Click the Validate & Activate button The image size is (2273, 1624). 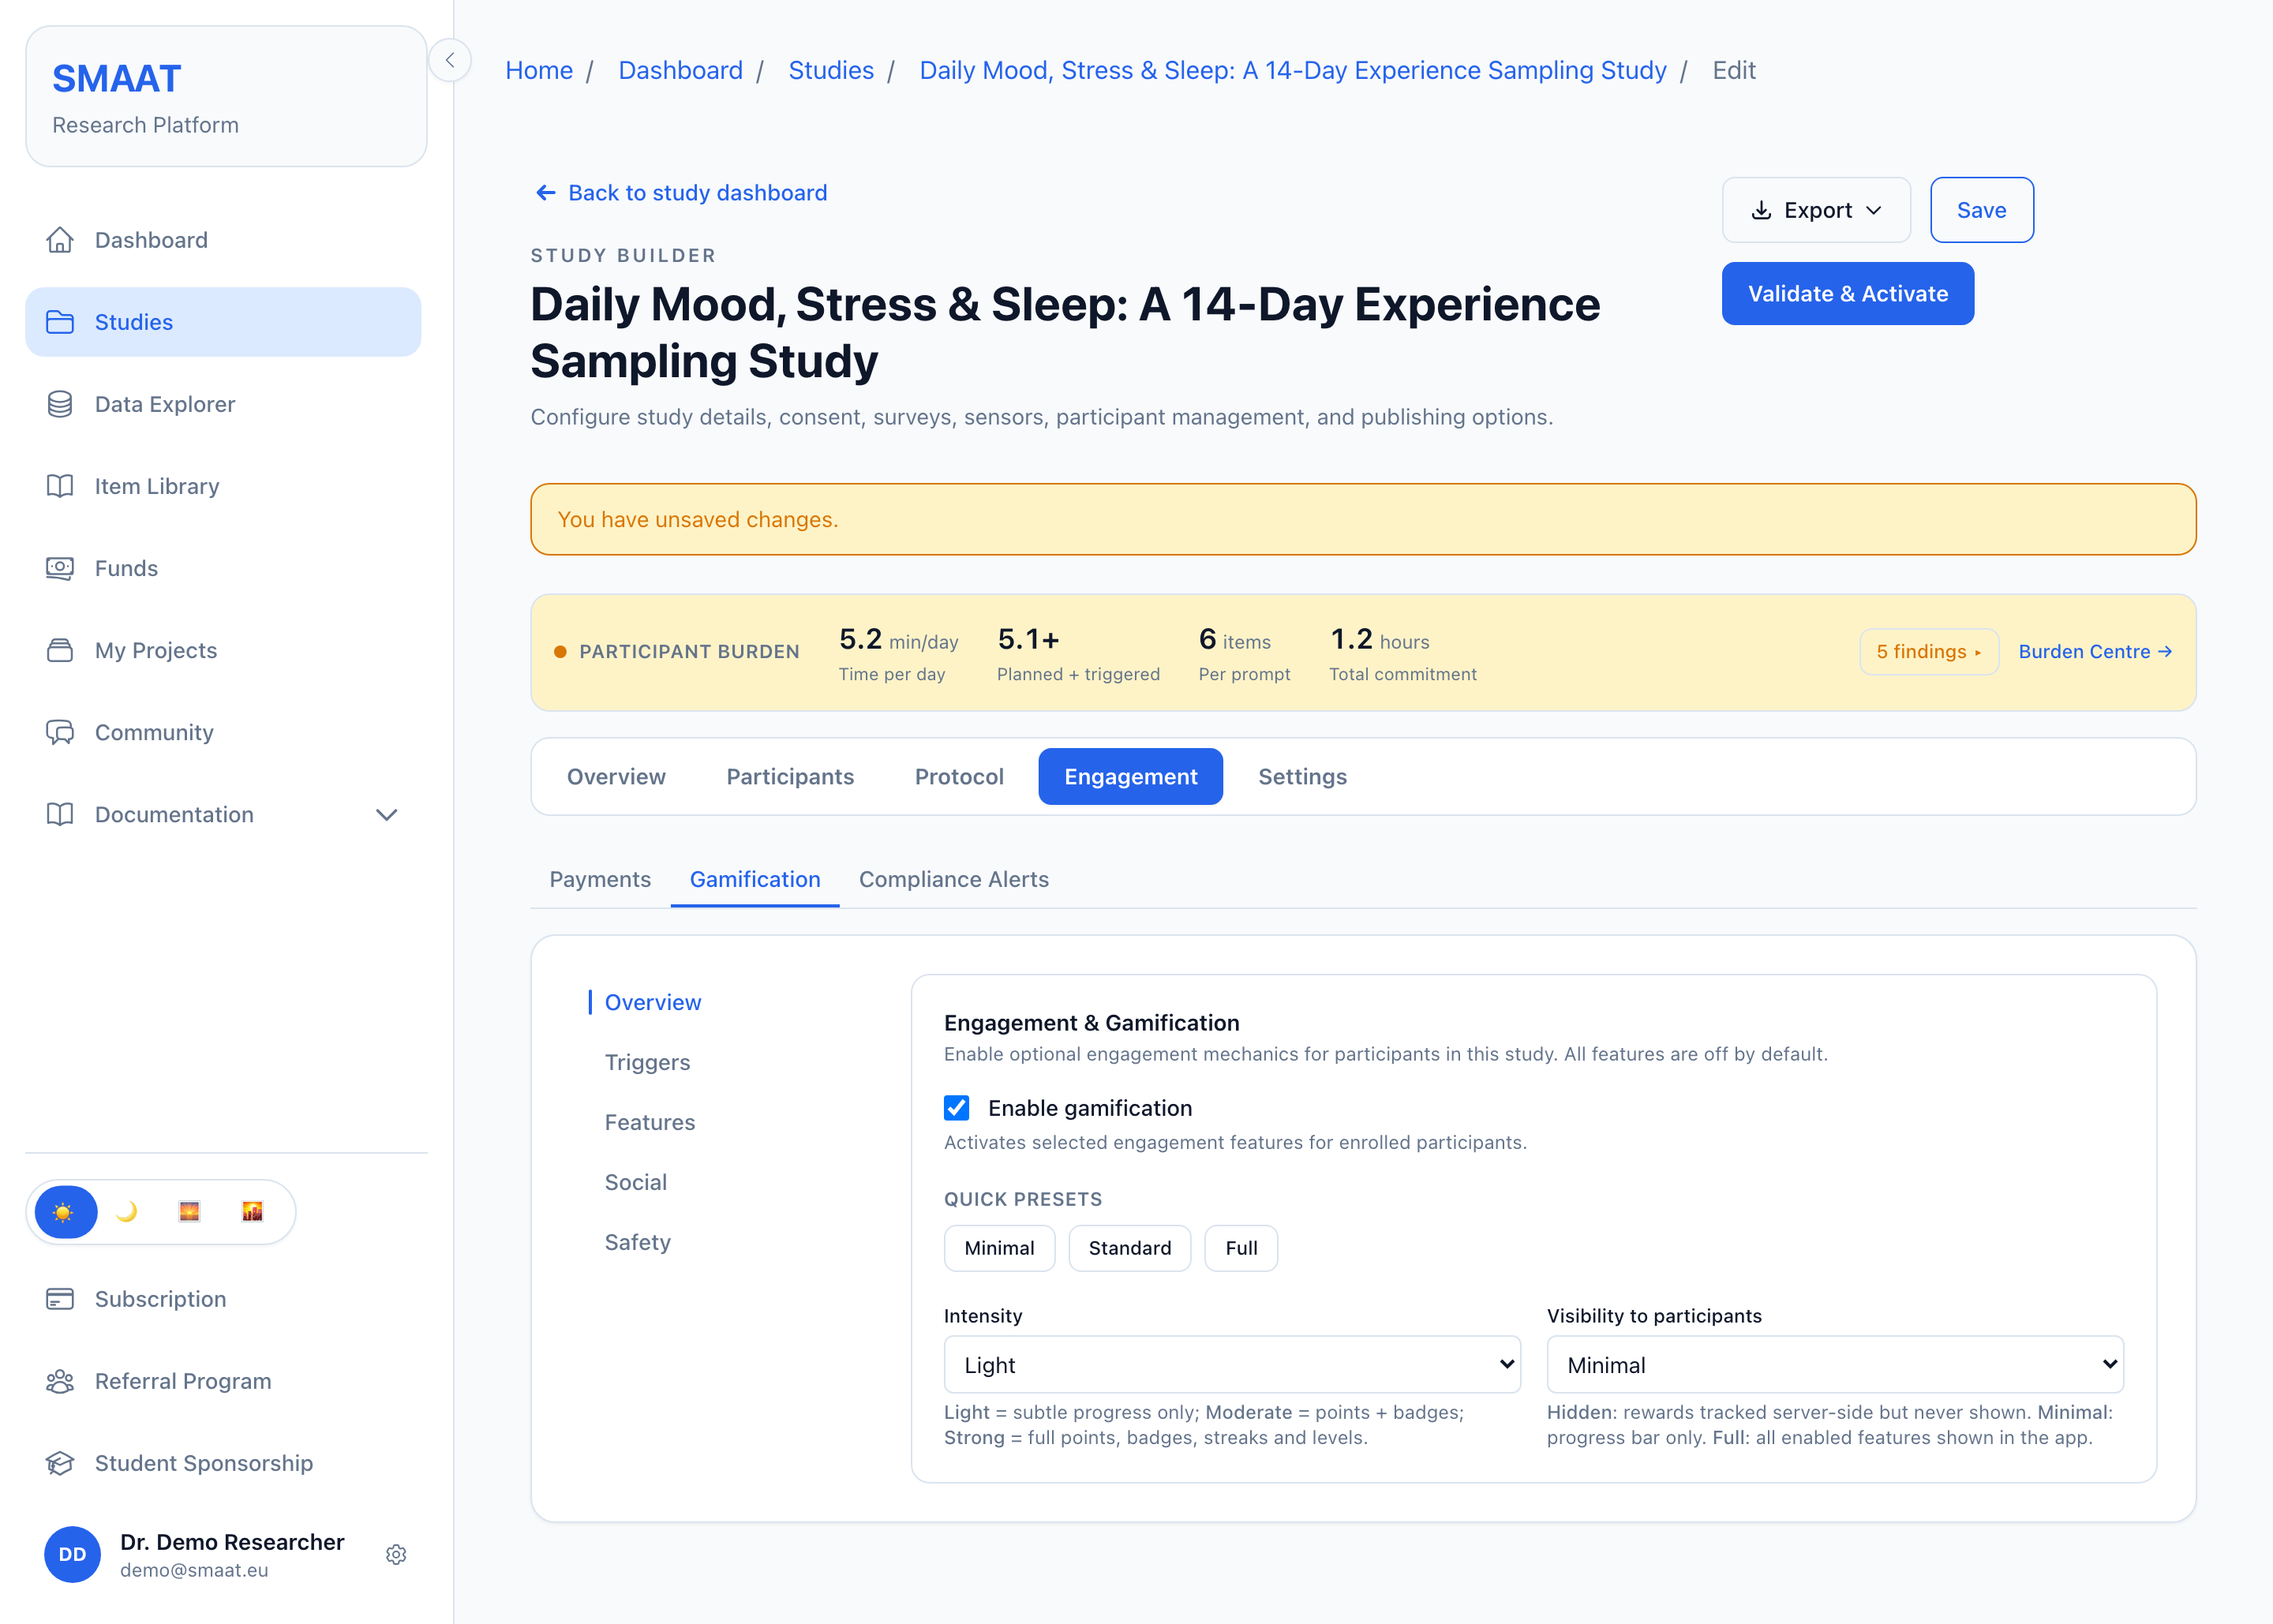pyautogui.click(x=1847, y=294)
